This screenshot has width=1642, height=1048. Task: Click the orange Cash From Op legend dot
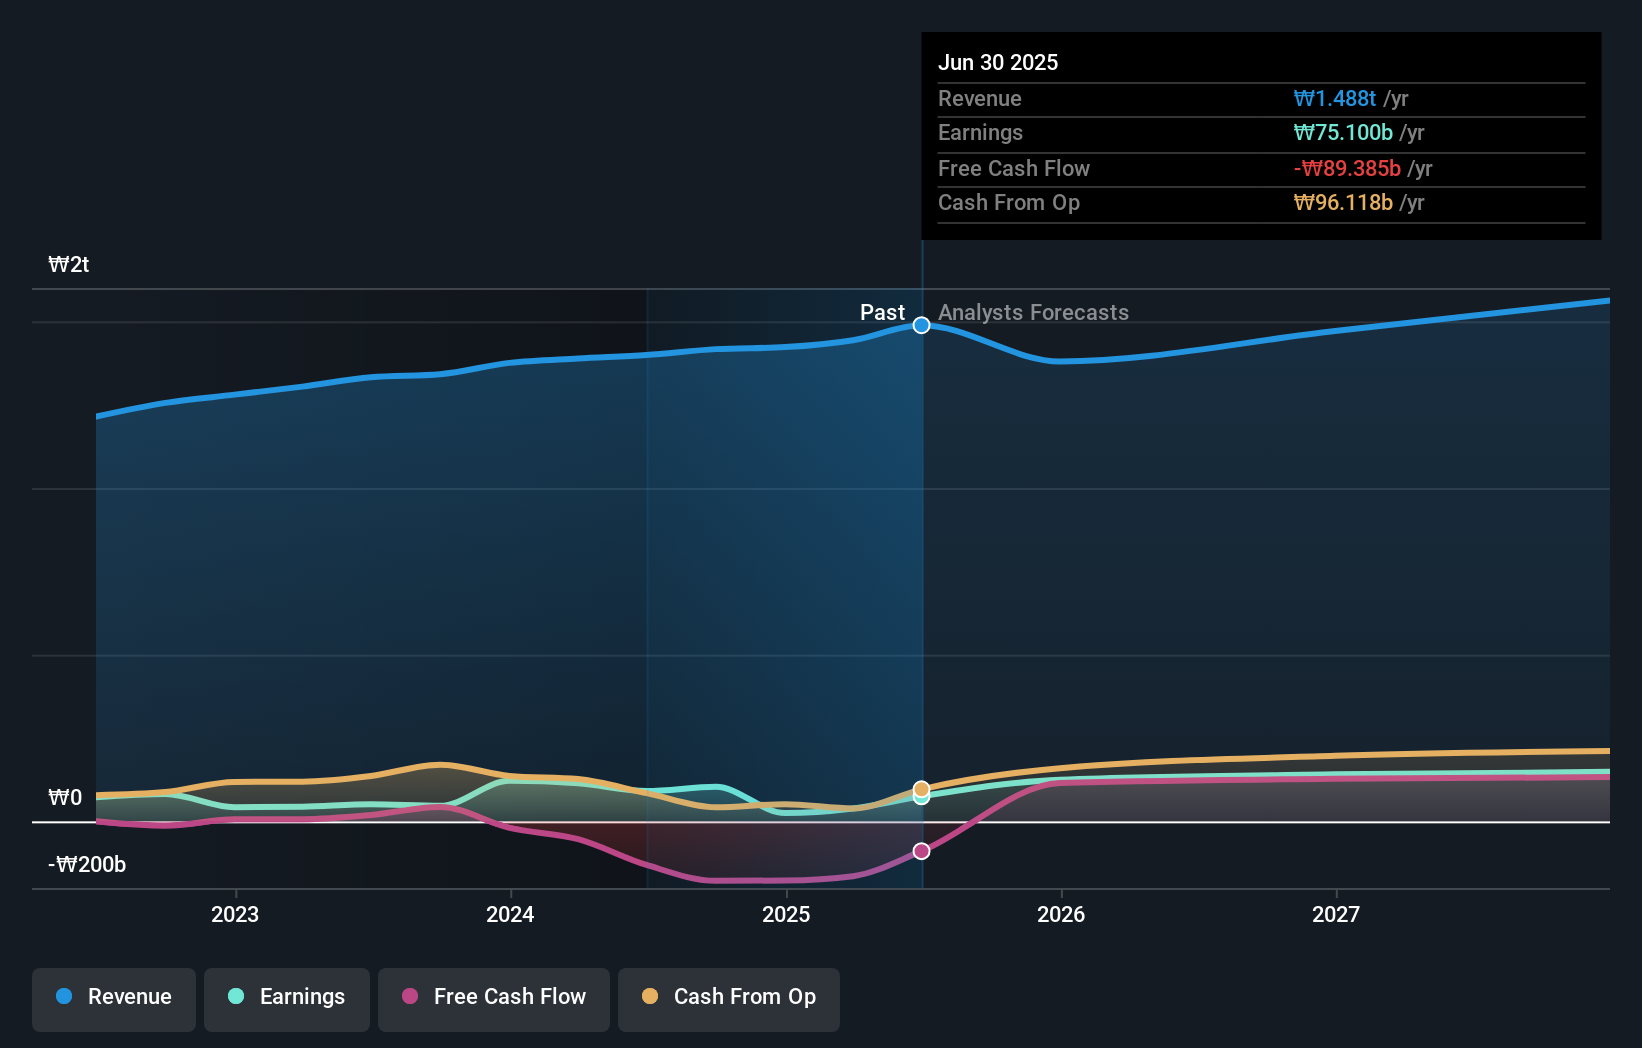(x=649, y=996)
